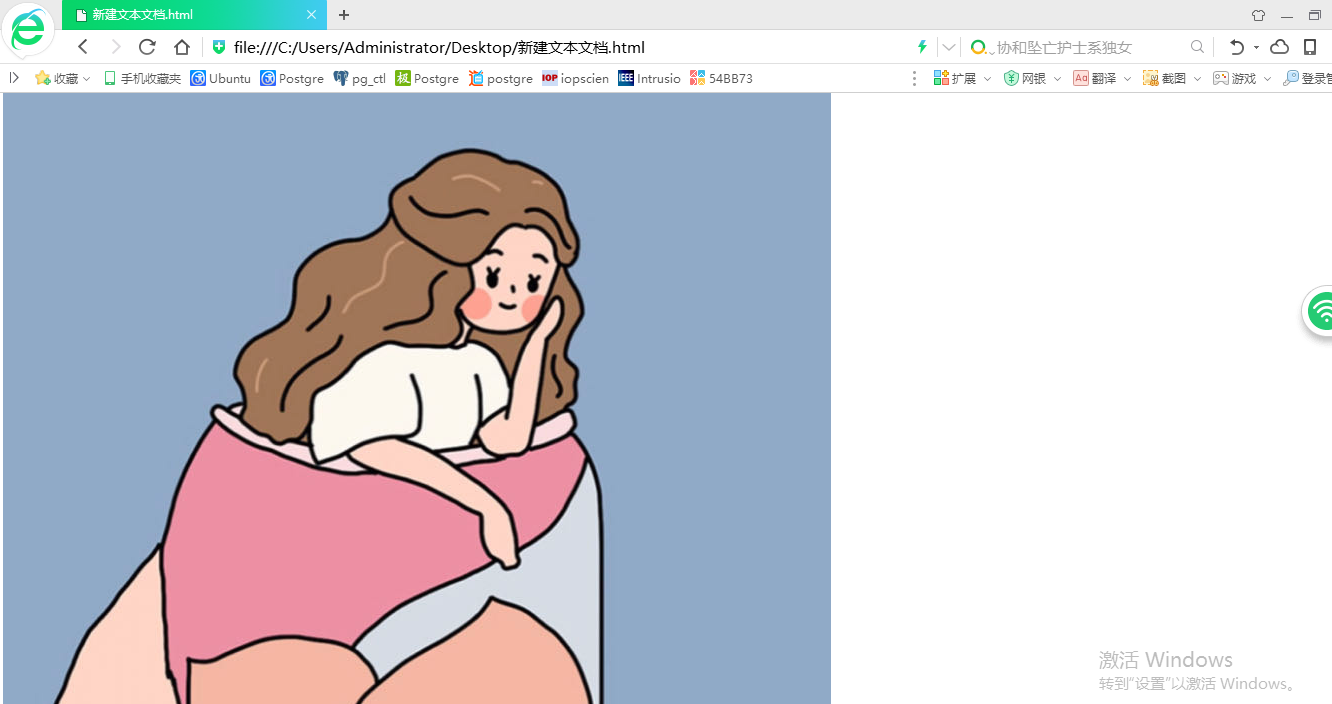
Task: Expand the 收藏 favorites dropdown
Action: point(87,78)
